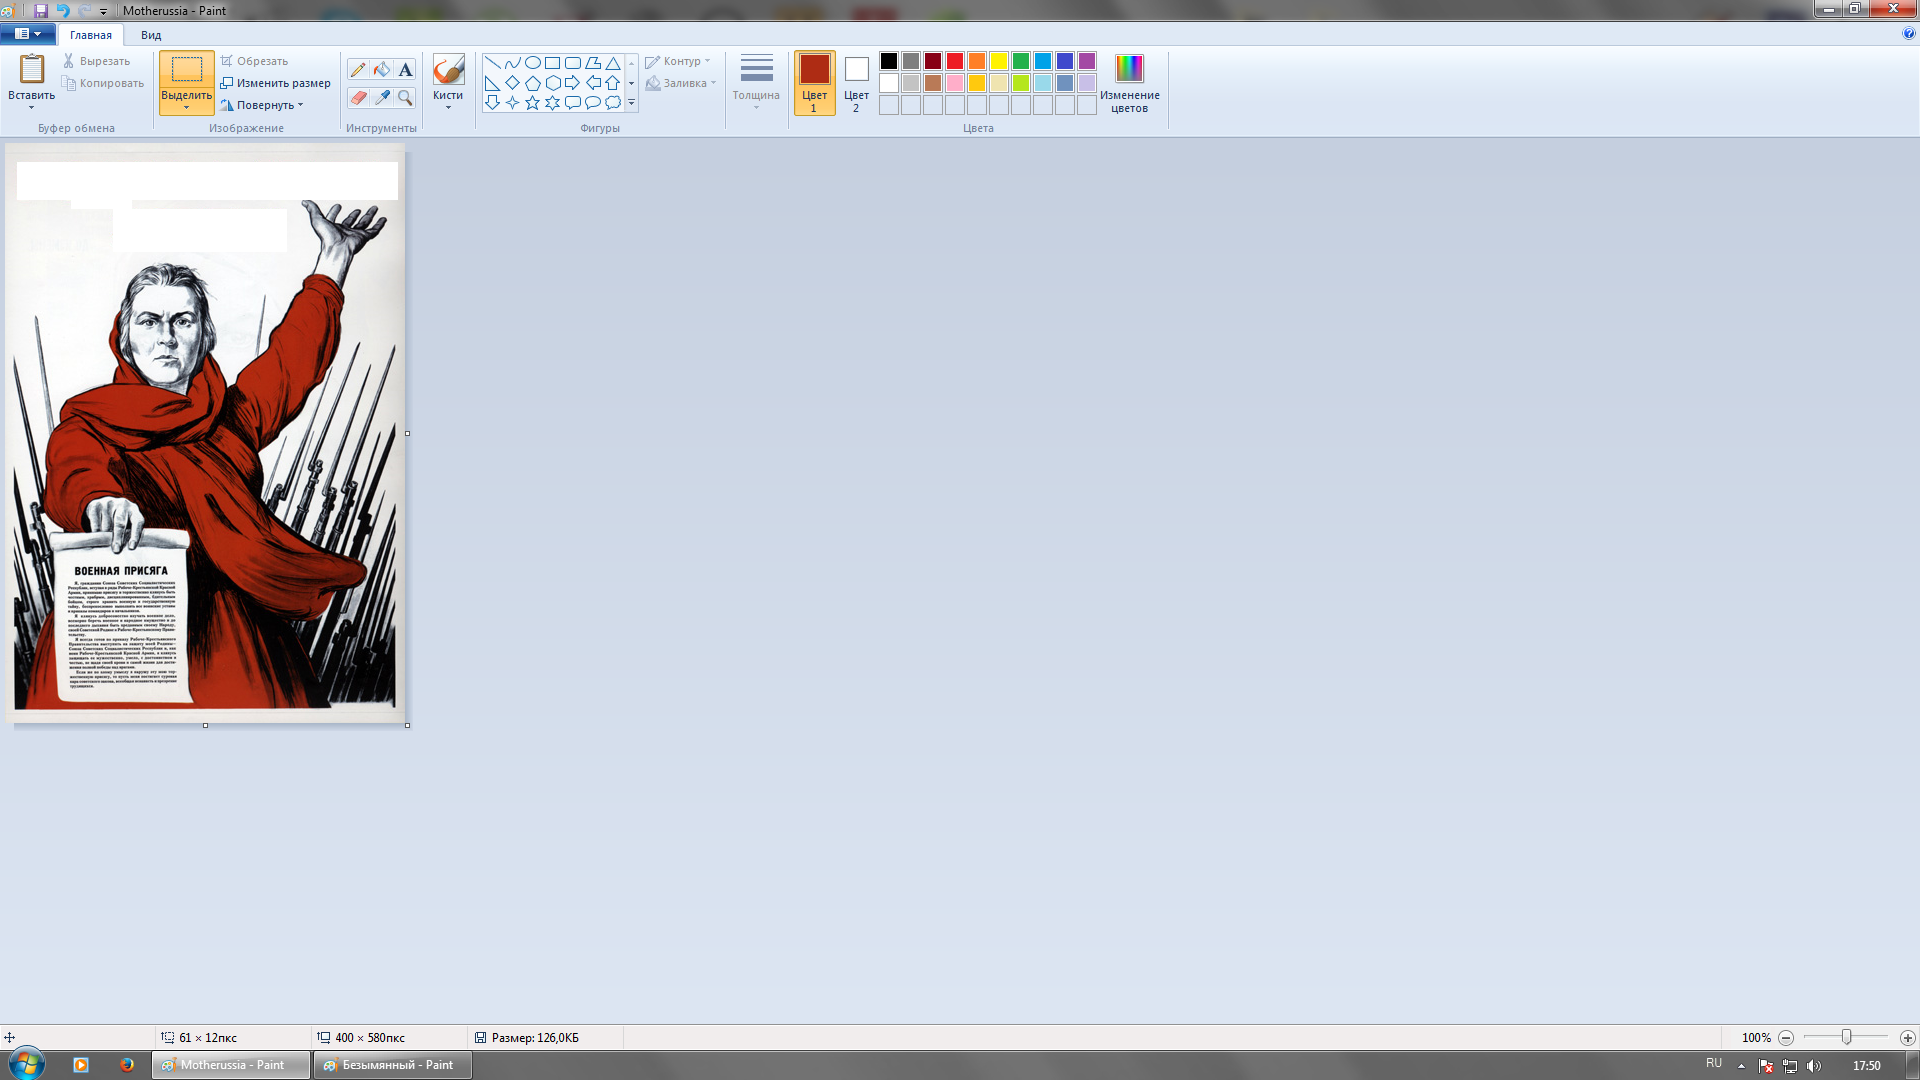Click Resize (Изменить размер) button

click(275, 83)
